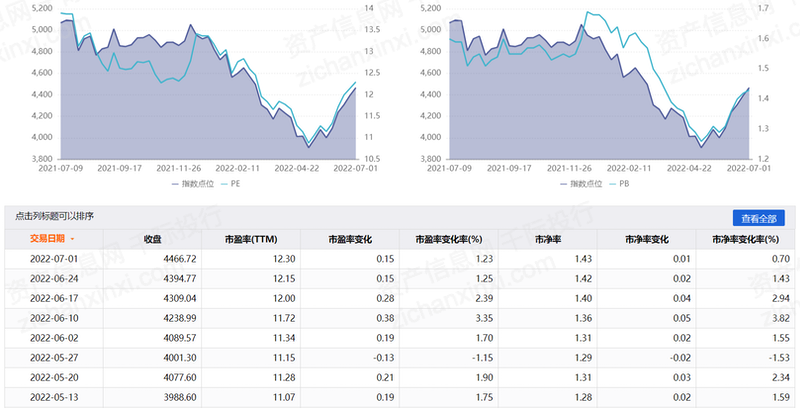Sort by the 市净率 column header

(547, 240)
